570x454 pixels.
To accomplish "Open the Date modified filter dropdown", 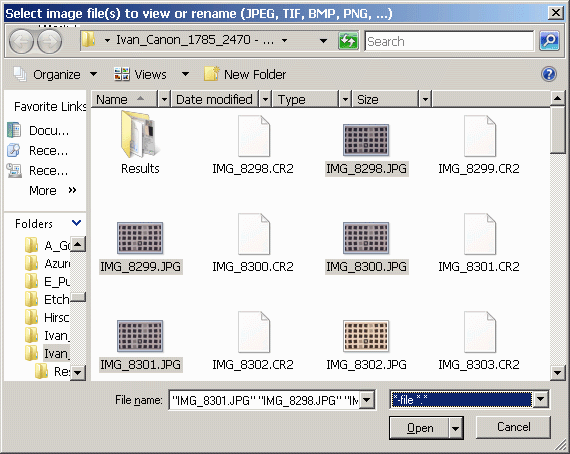I will (x=266, y=99).
